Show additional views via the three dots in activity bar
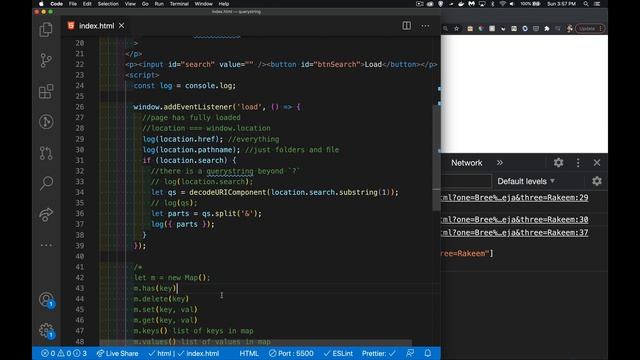Image resolution: width=640 pixels, height=360 pixels. (46, 245)
